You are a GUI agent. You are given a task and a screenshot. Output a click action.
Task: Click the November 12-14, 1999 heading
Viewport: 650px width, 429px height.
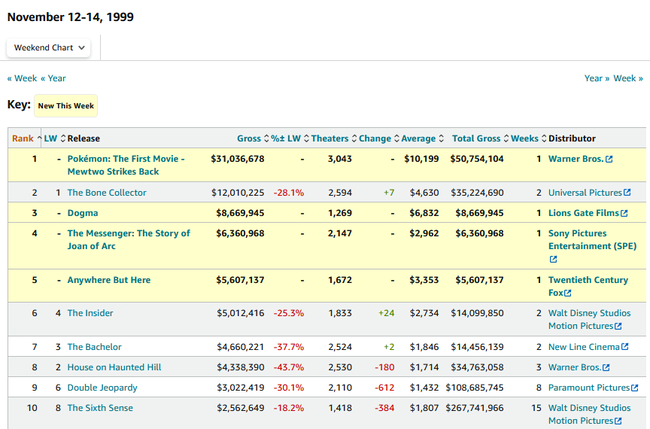coord(70,17)
